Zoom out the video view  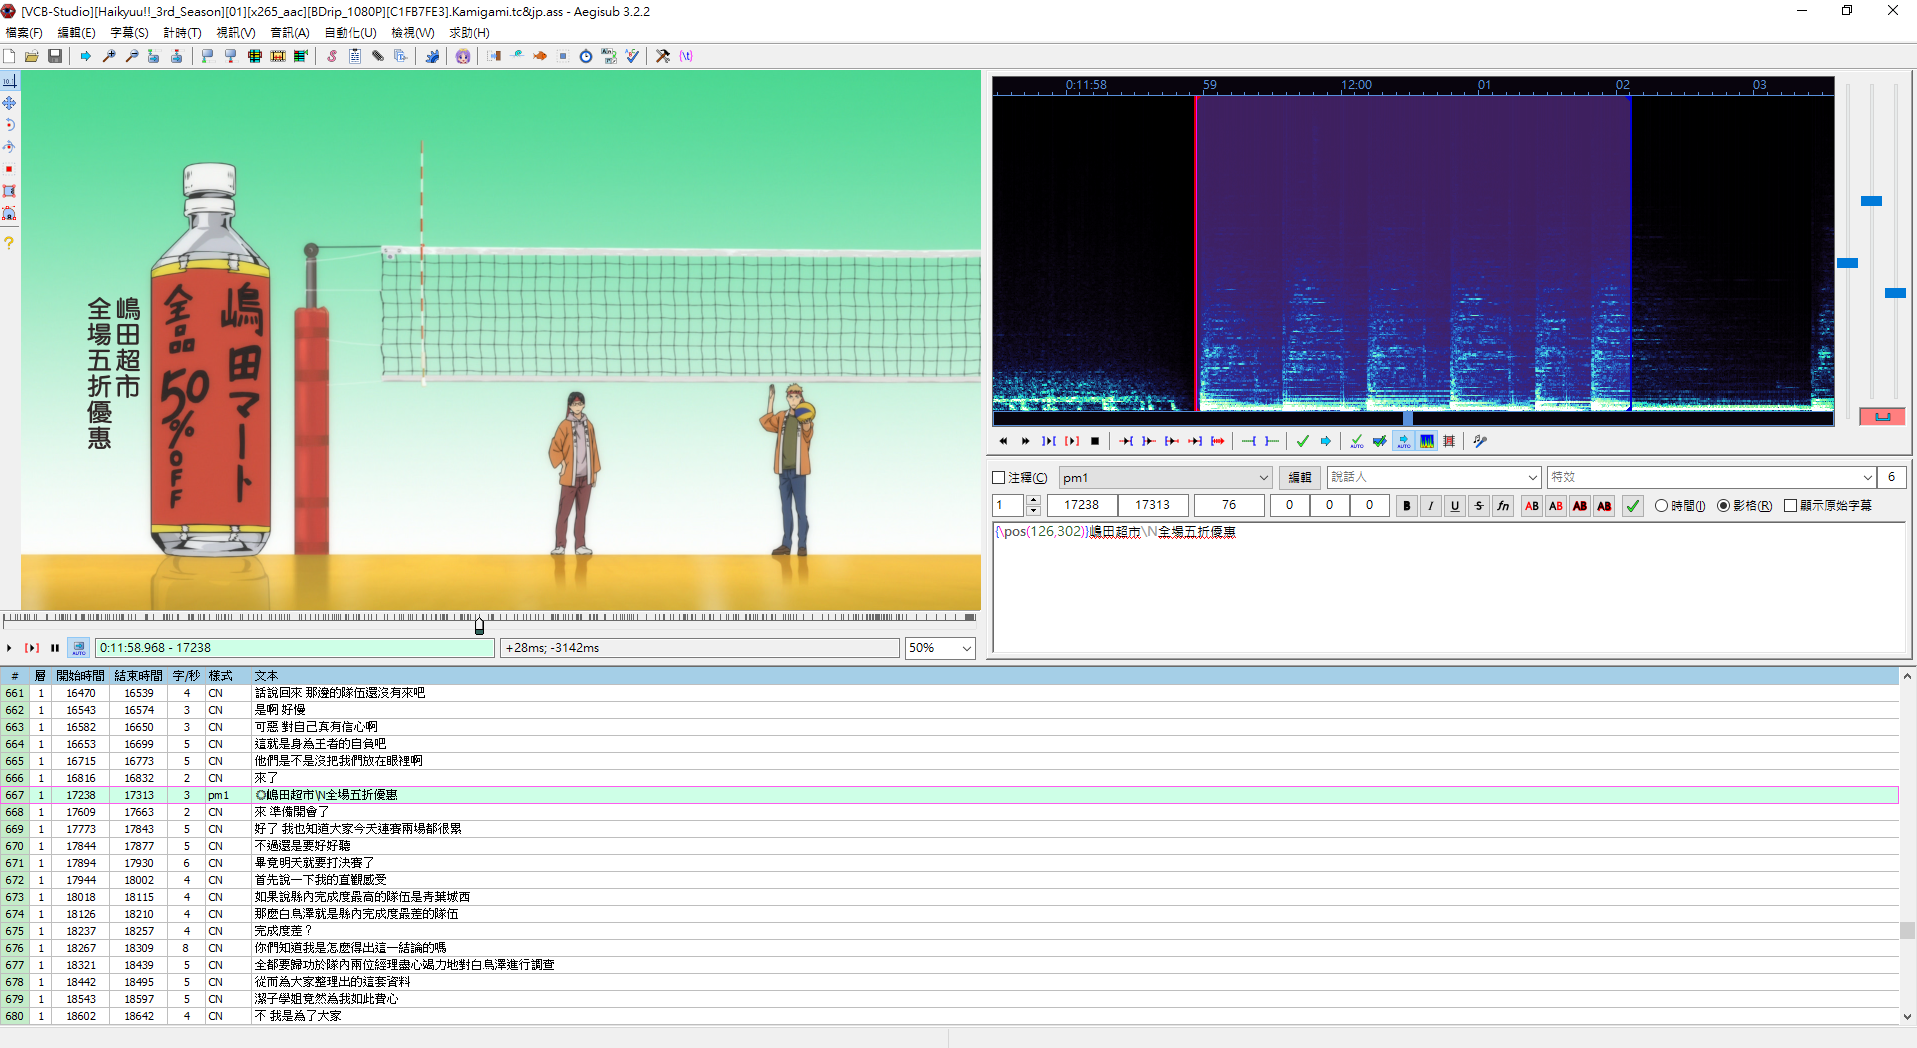132,56
